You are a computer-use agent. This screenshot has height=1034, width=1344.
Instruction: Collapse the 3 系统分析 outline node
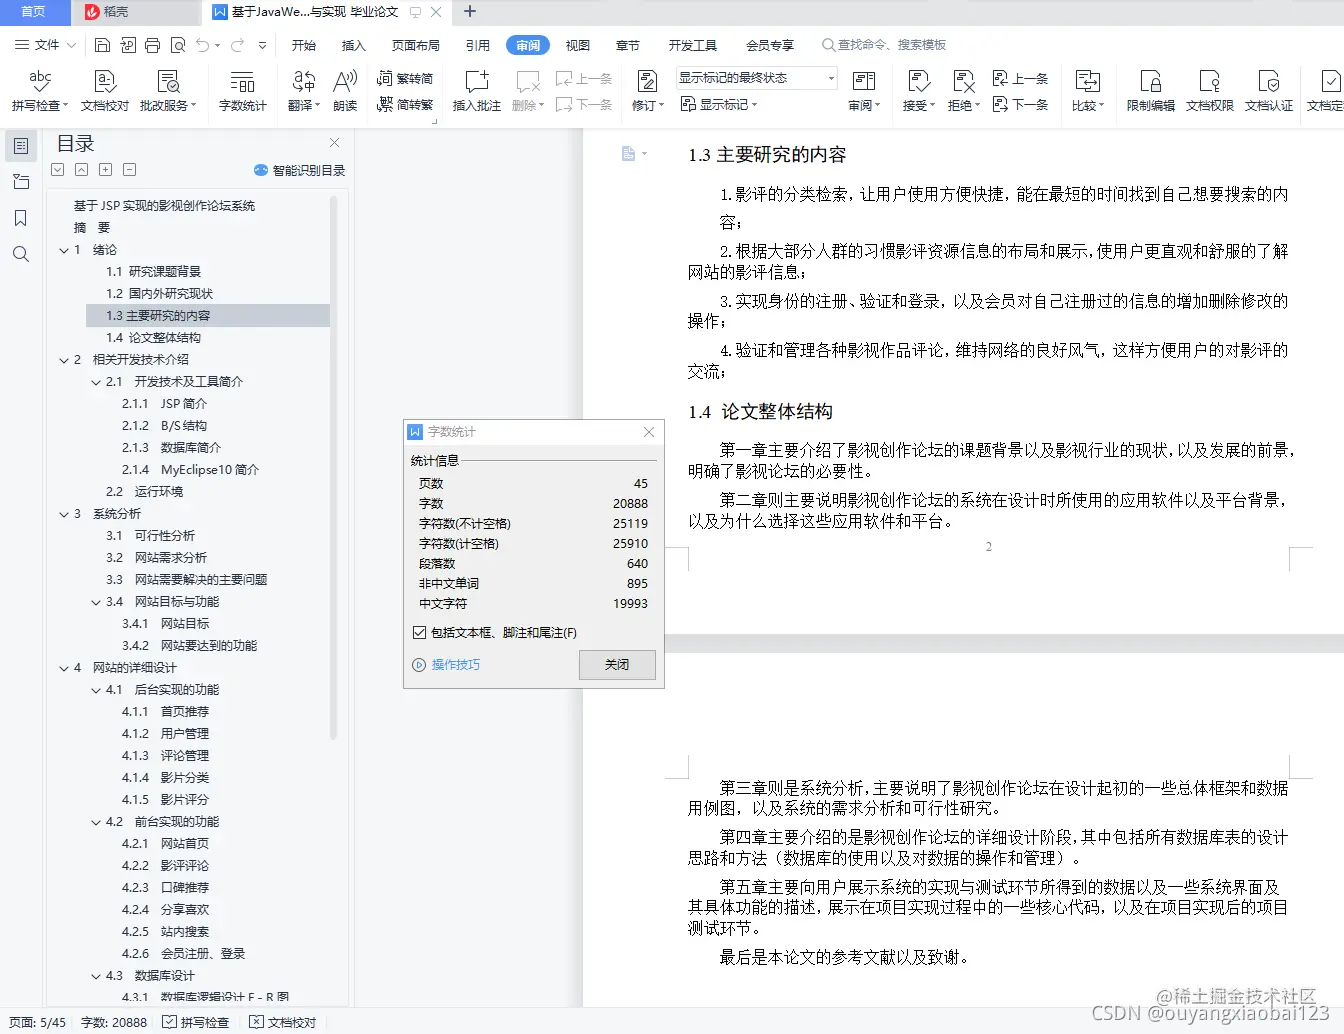click(x=66, y=513)
